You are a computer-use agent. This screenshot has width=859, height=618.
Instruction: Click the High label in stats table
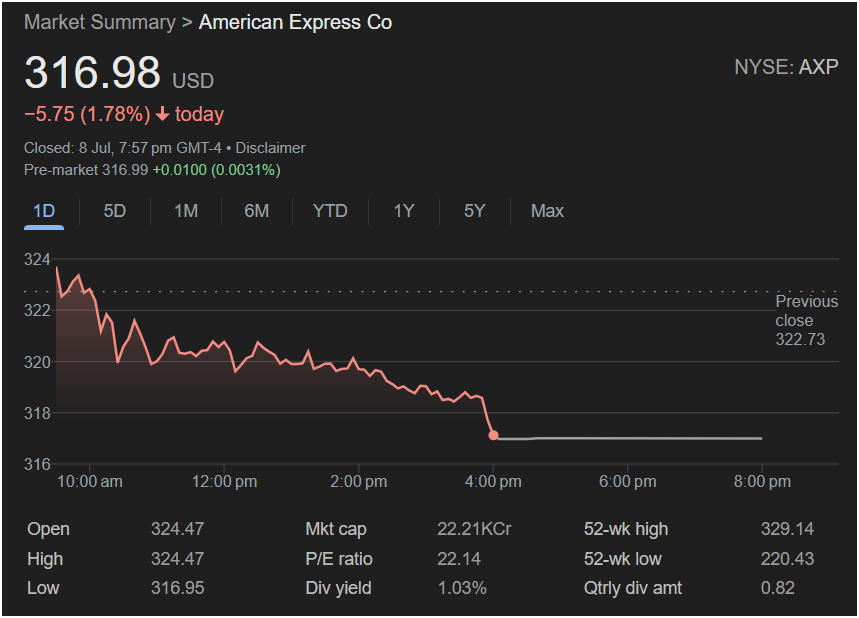[x=45, y=559]
